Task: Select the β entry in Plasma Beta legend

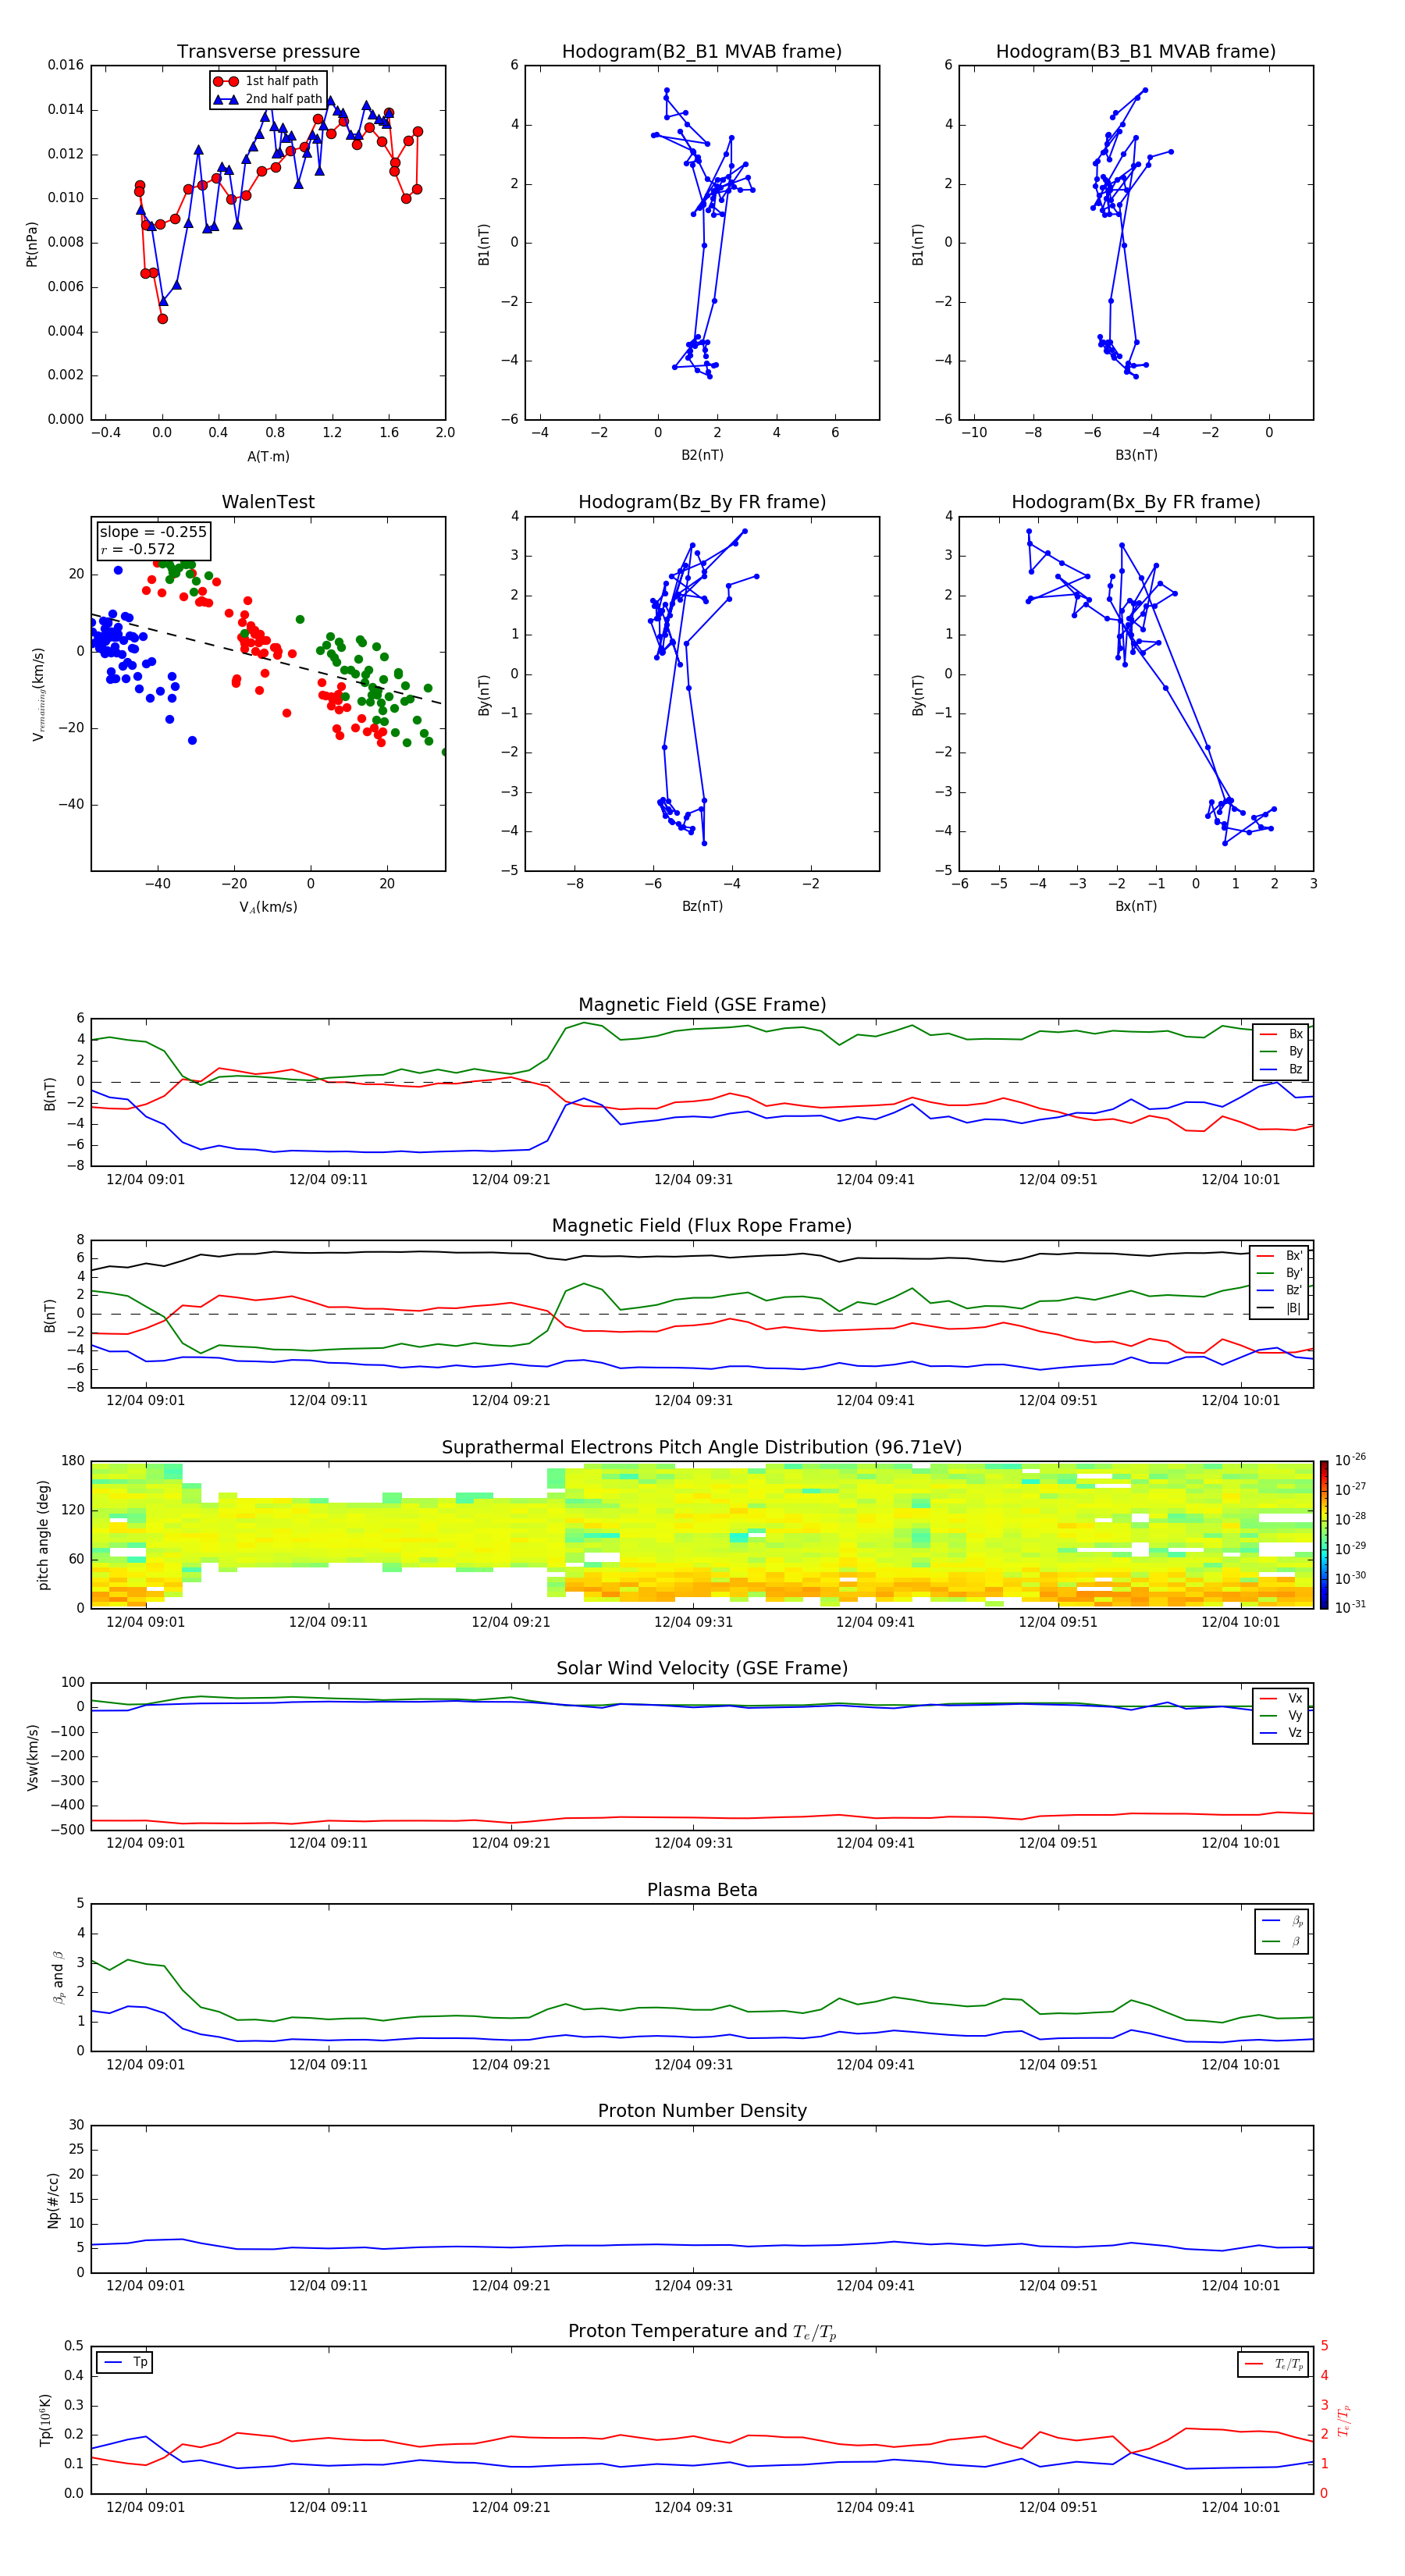Action: tap(1283, 1941)
